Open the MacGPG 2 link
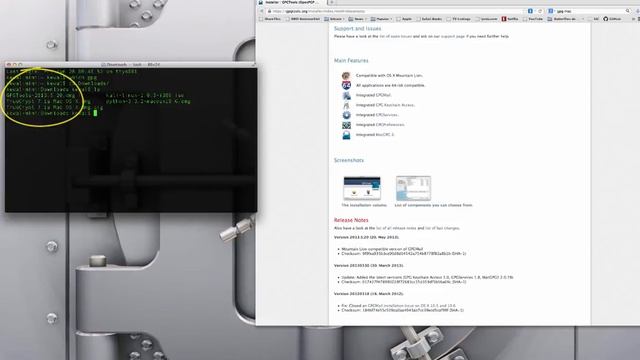 pyautogui.click(x=384, y=134)
